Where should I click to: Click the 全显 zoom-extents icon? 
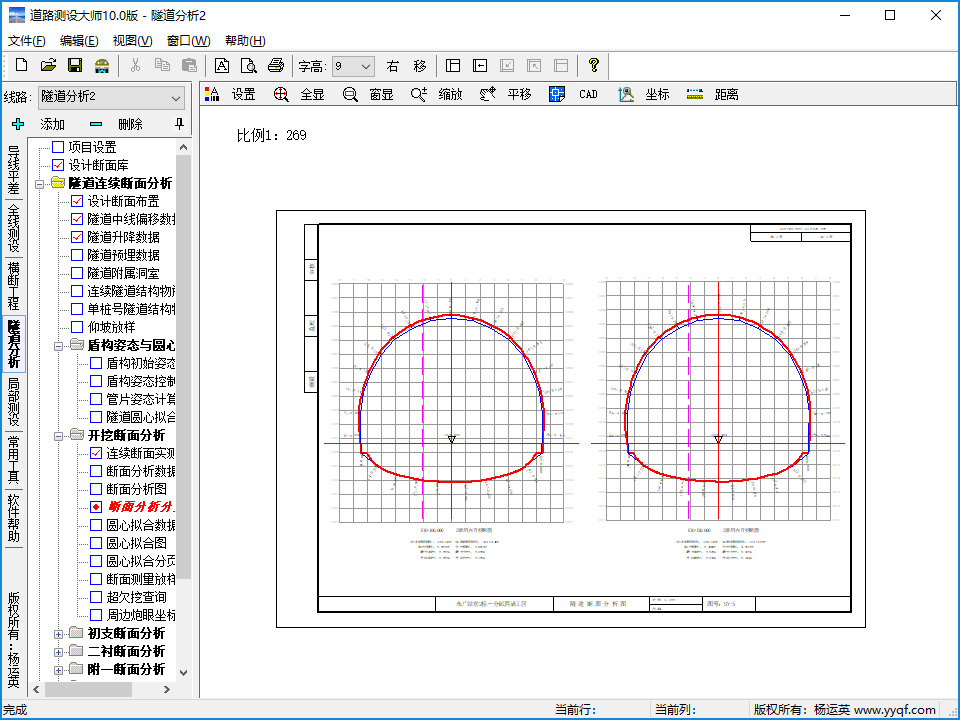(281, 94)
